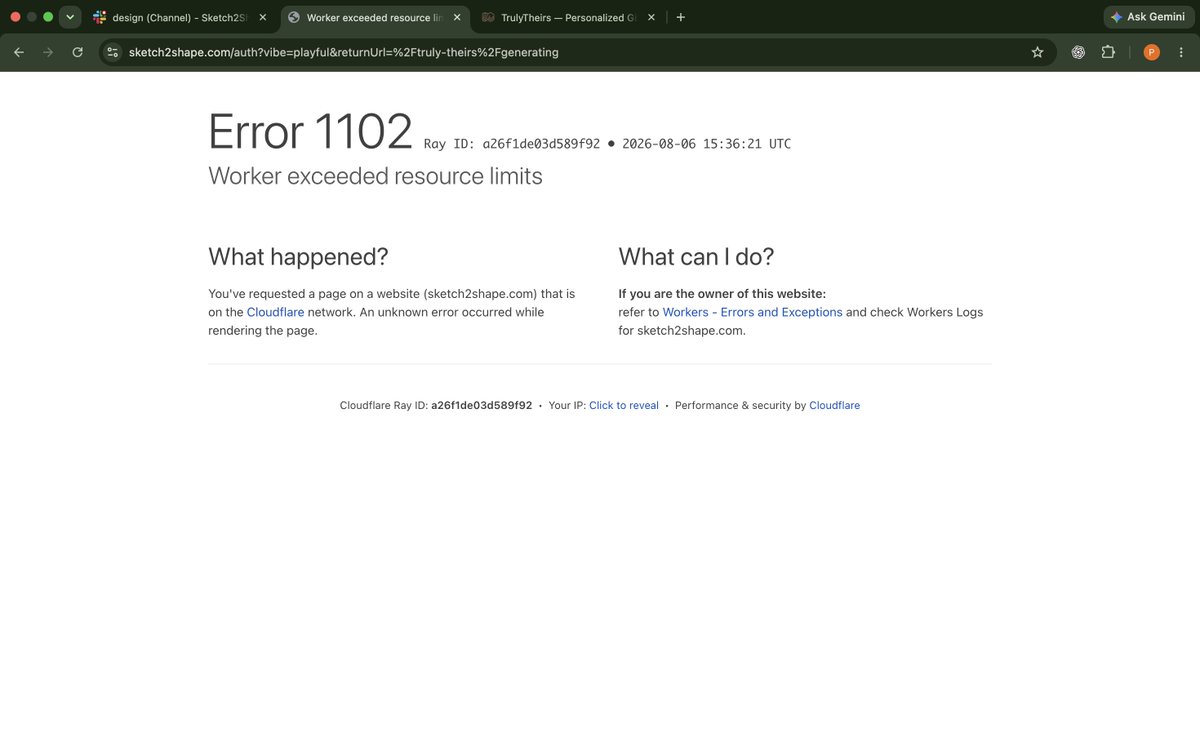1200x751 pixels.
Task: Bookmark this page with the star icon
Action: tap(1037, 52)
